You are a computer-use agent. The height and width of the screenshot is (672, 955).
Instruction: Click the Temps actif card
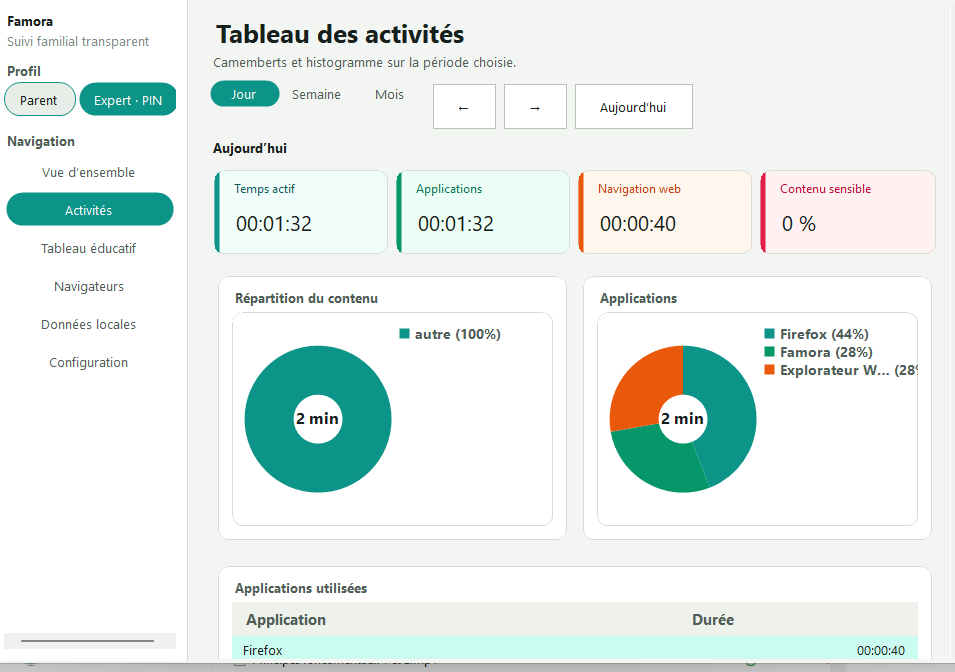click(x=301, y=212)
